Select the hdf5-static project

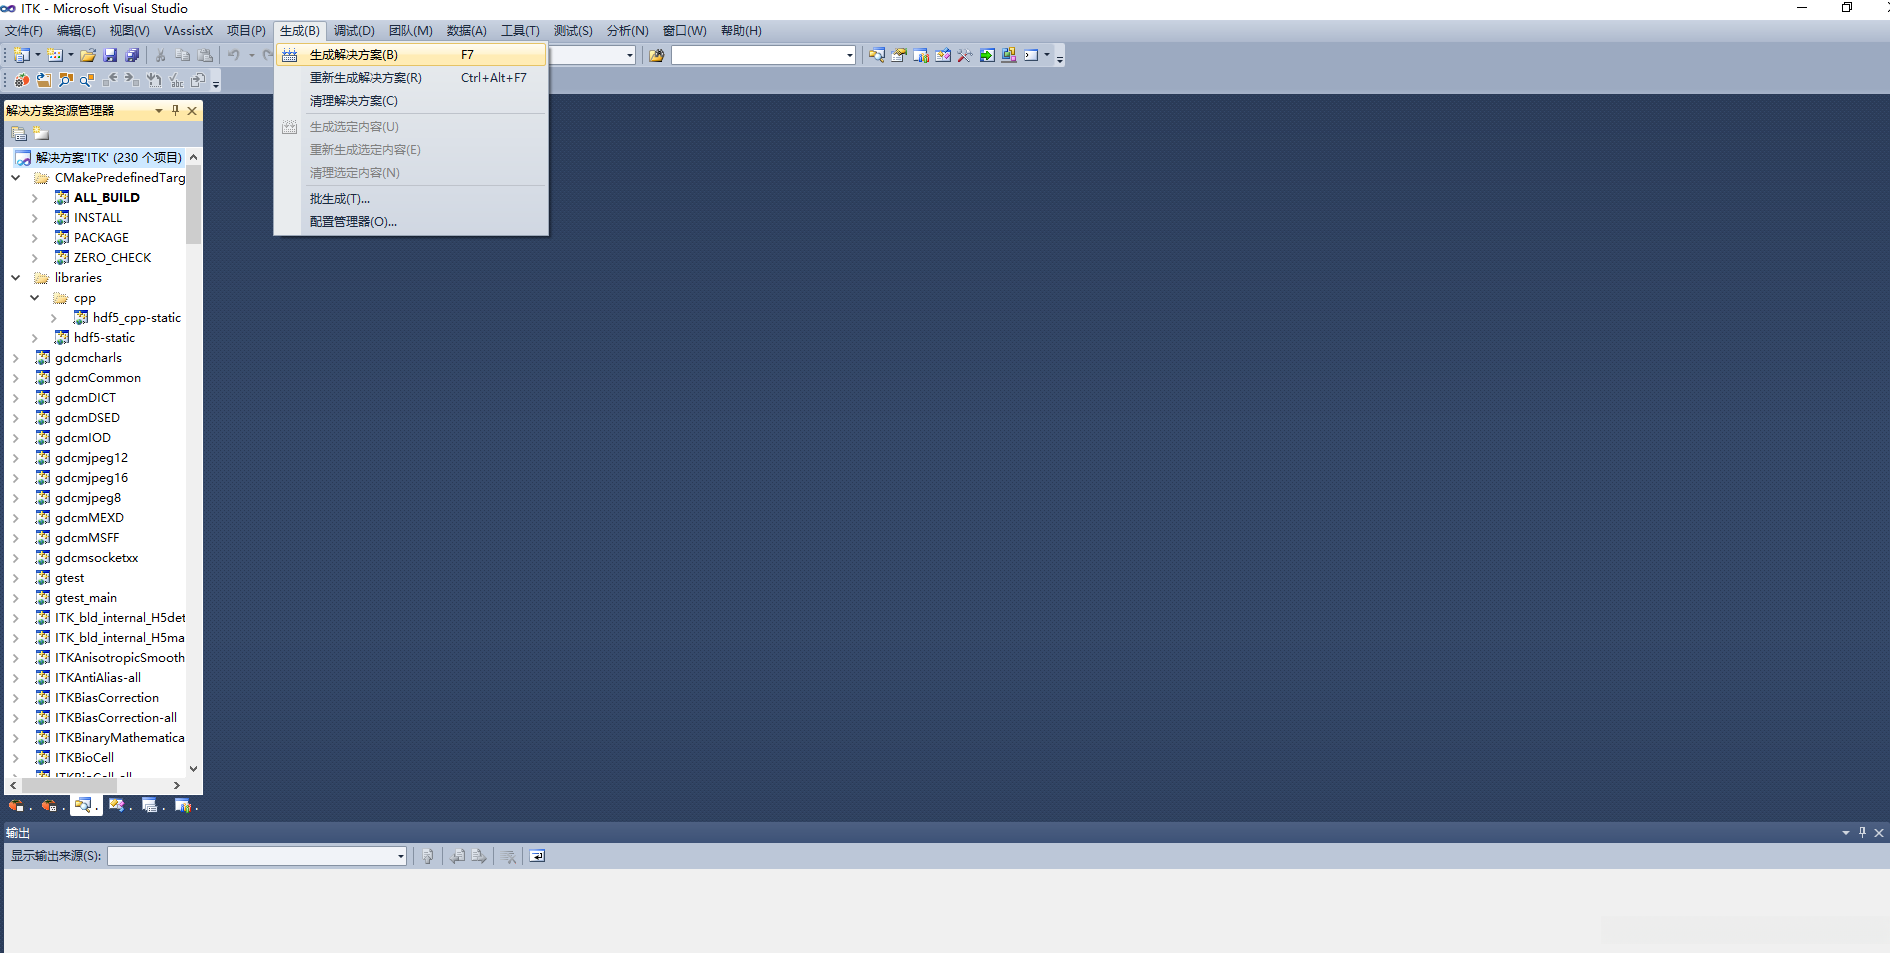coord(104,338)
